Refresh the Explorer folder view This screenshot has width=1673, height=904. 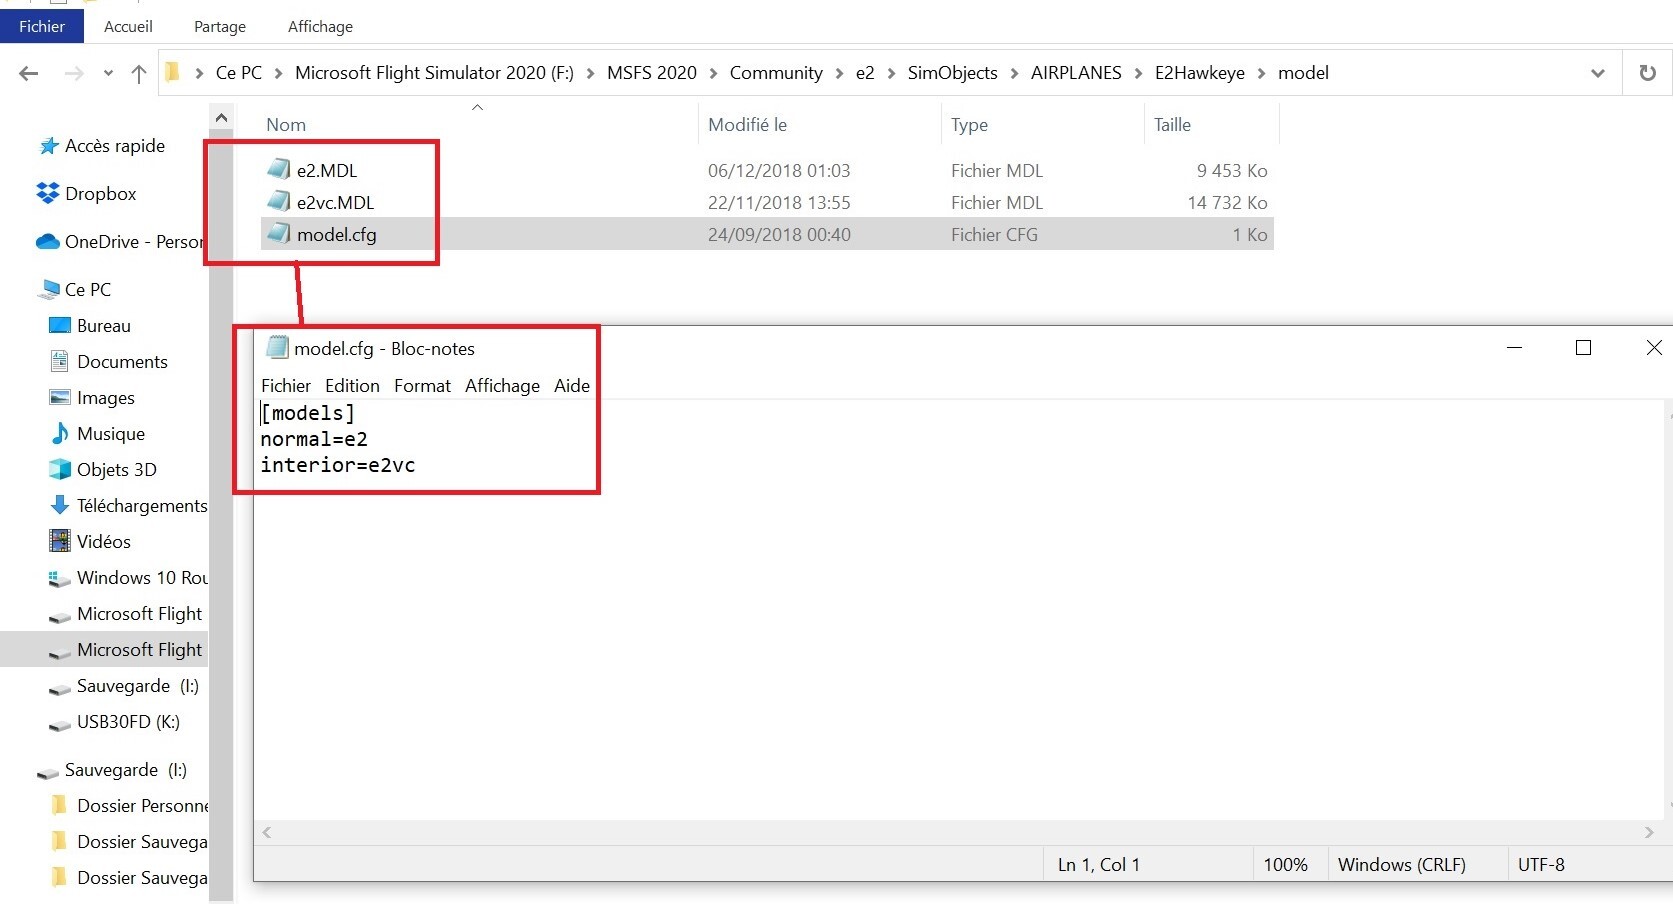point(1647,73)
